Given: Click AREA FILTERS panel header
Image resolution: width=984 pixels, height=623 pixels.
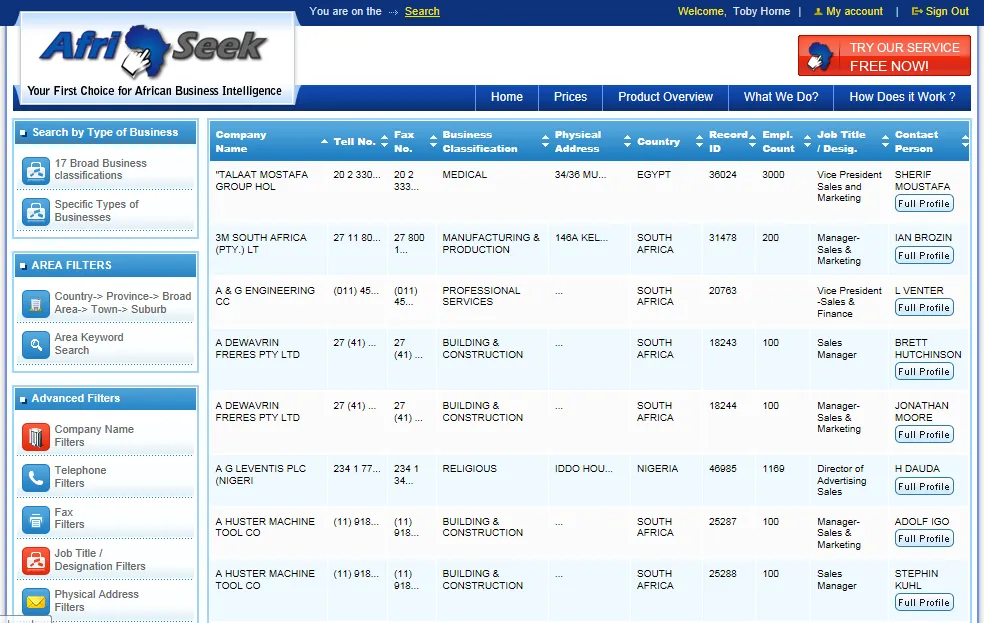Looking at the screenshot, I should pos(105,265).
